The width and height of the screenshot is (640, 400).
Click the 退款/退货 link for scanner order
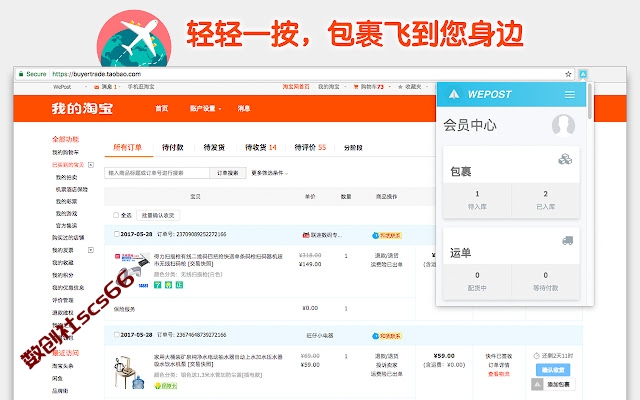[x=387, y=256]
